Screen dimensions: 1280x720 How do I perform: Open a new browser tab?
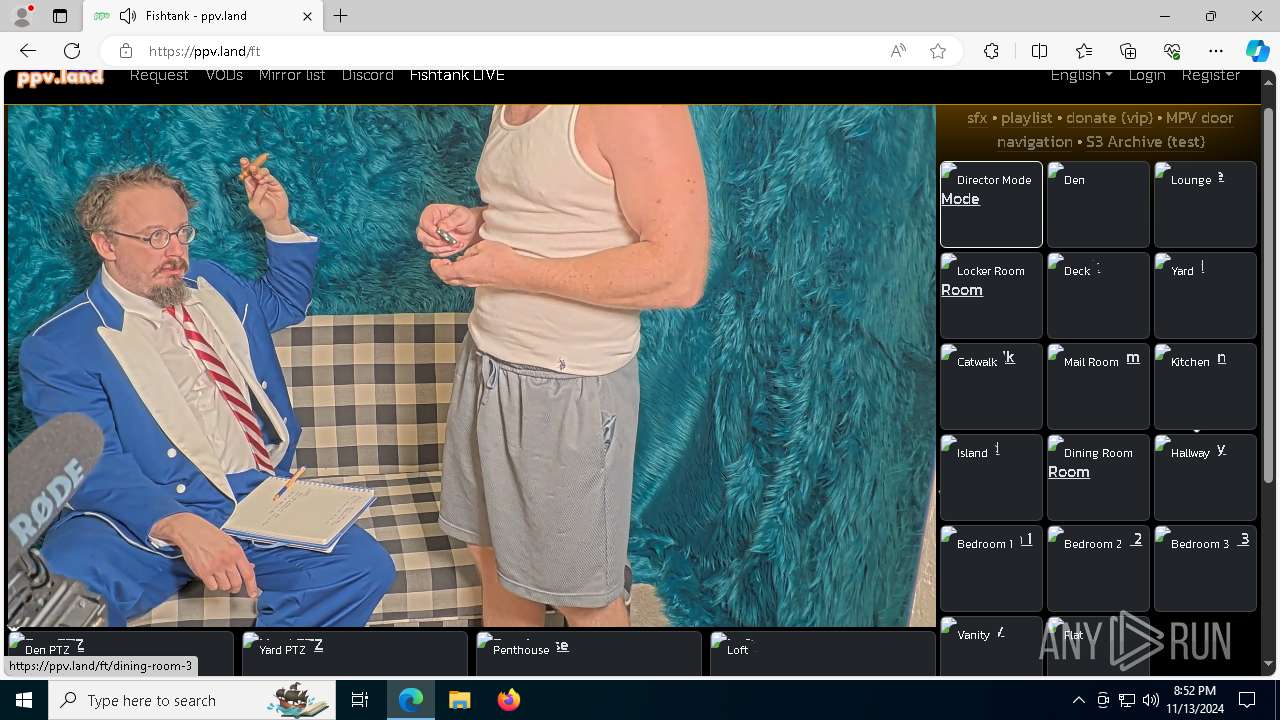tap(341, 16)
